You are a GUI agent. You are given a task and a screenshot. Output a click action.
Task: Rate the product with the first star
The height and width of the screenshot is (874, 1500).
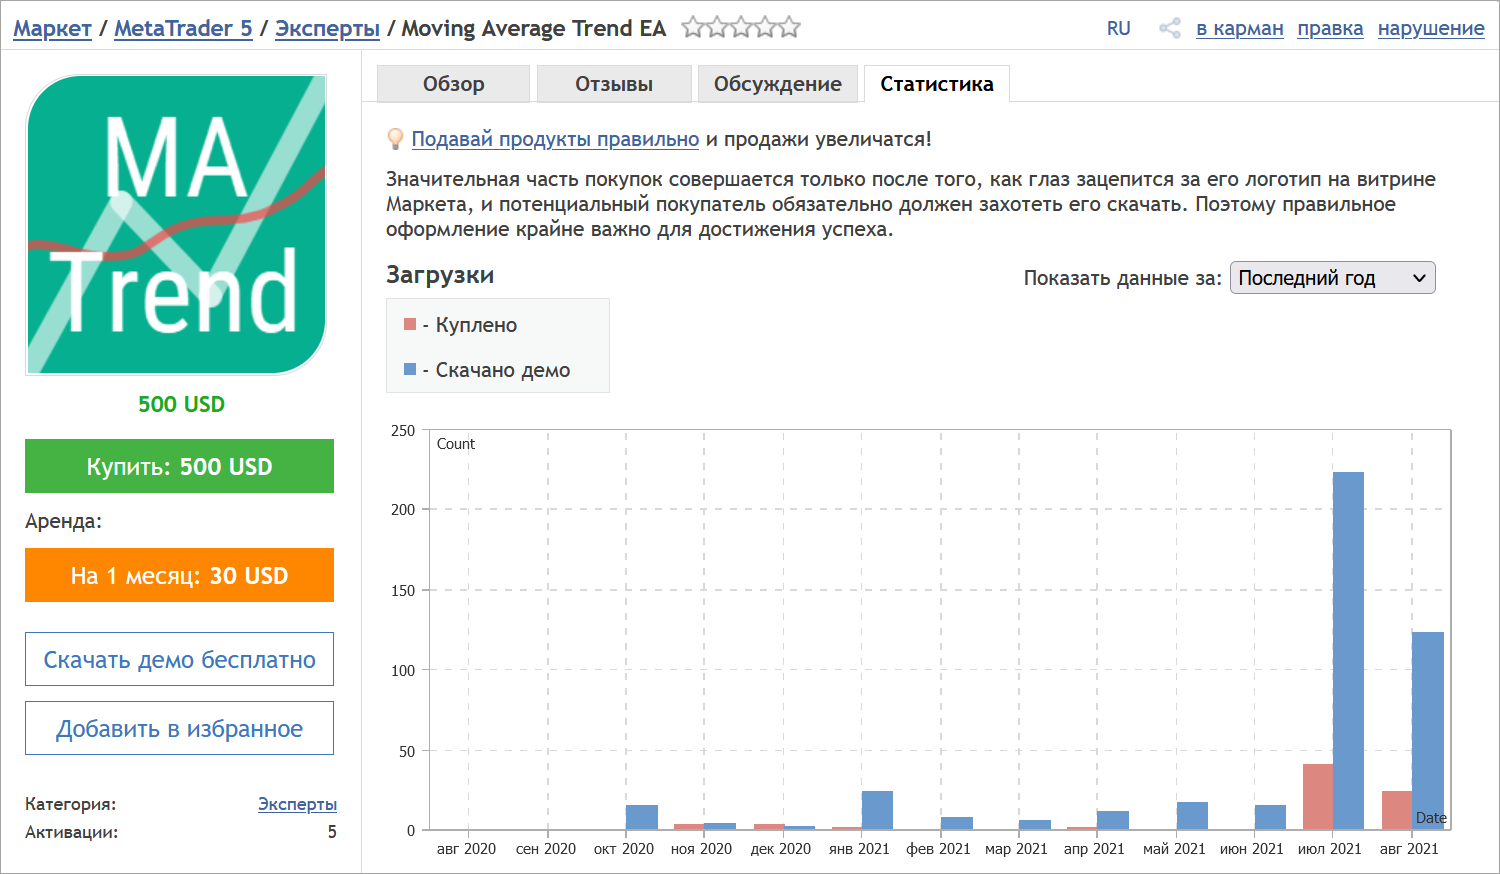(x=693, y=27)
